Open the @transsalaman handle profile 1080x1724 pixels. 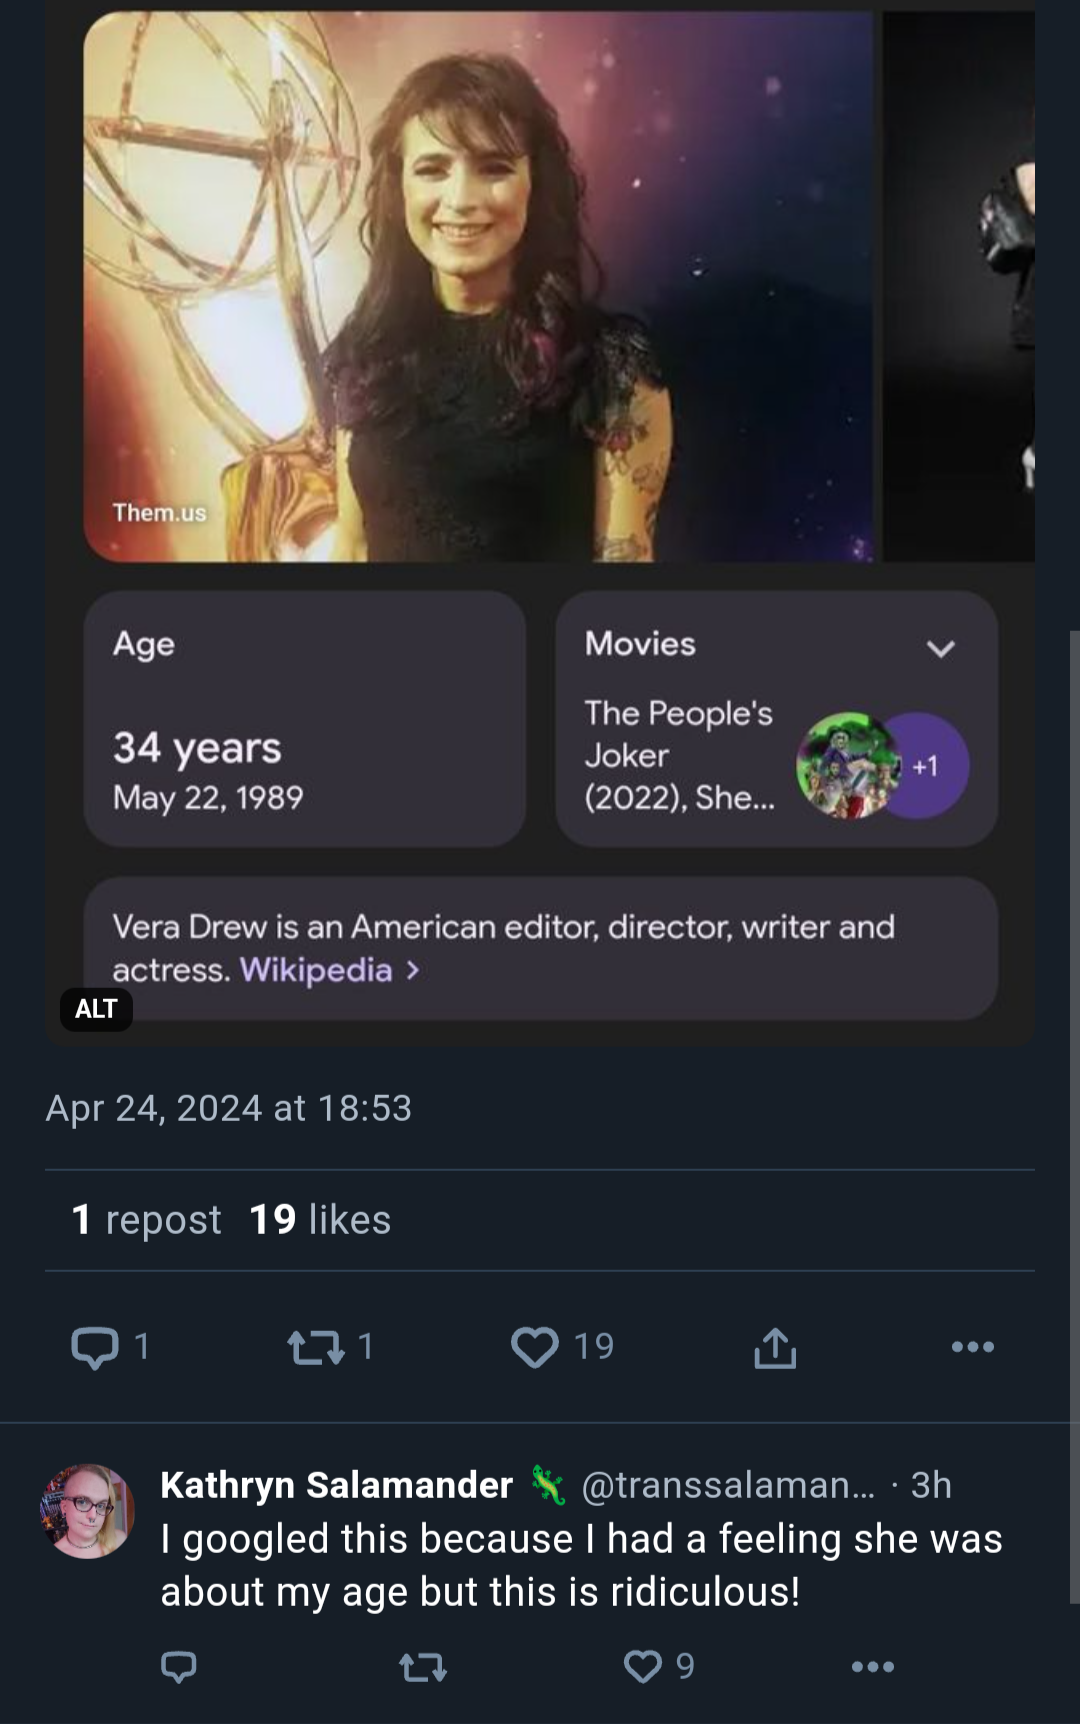point(728,1485)
